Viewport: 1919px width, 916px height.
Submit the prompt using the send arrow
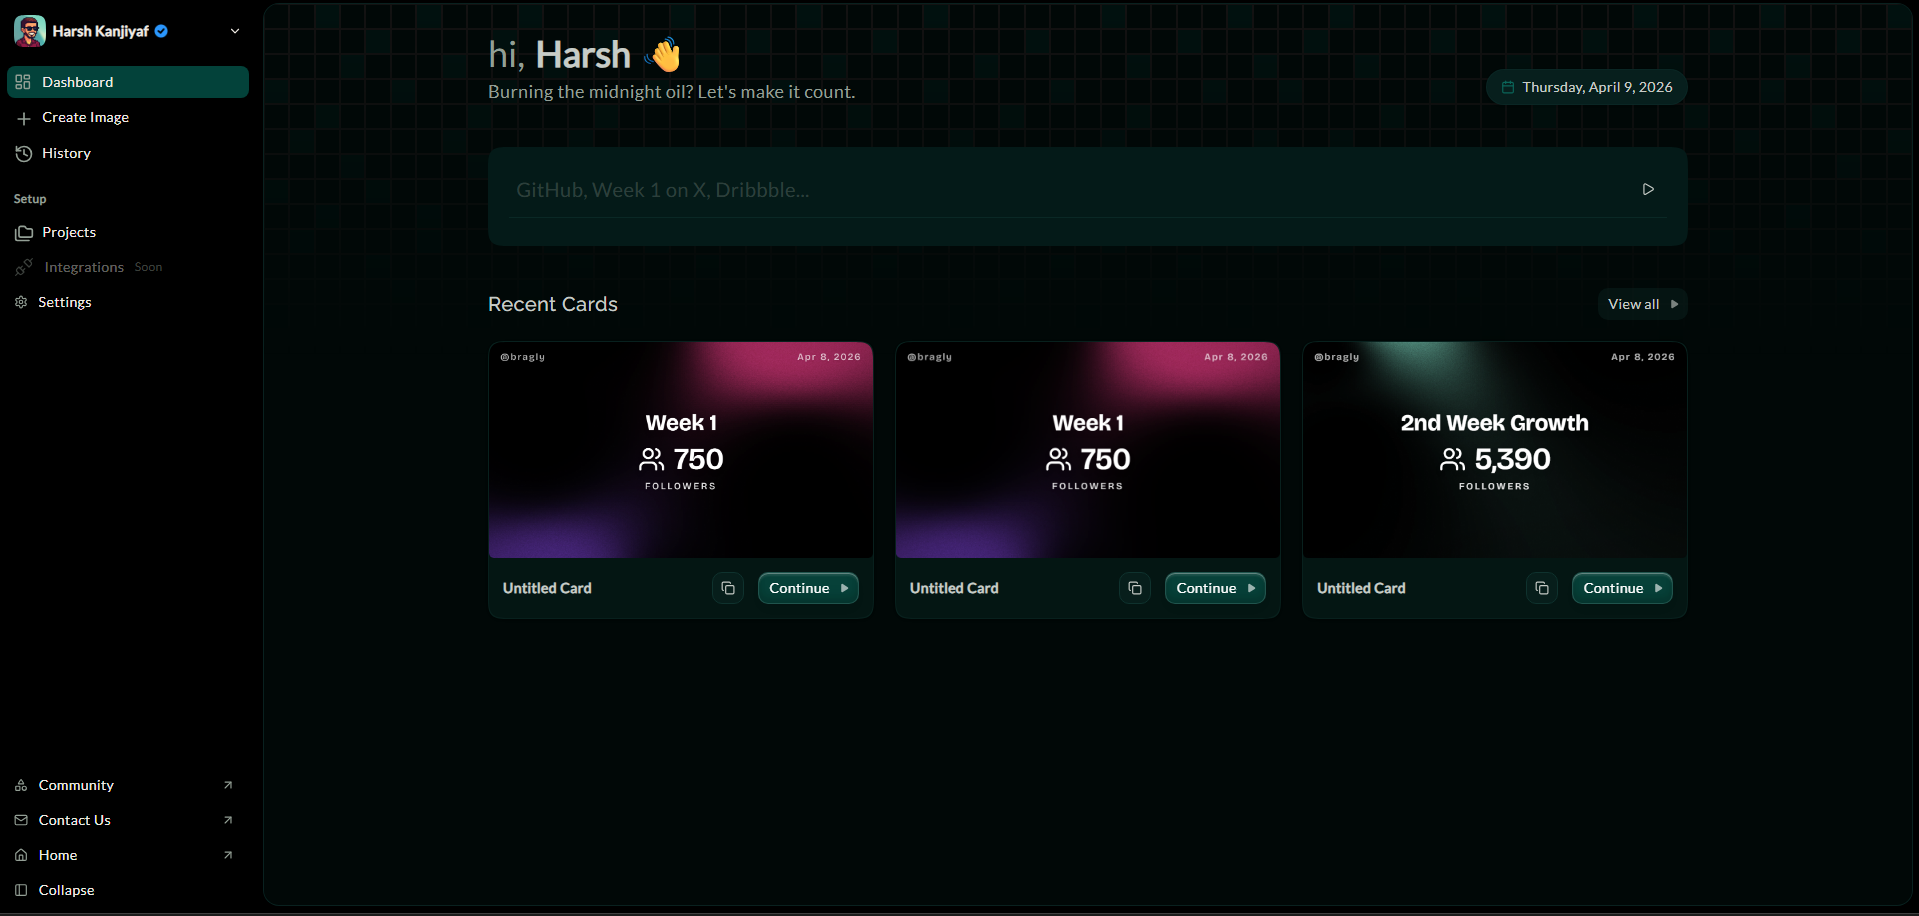coord(1648,189)
